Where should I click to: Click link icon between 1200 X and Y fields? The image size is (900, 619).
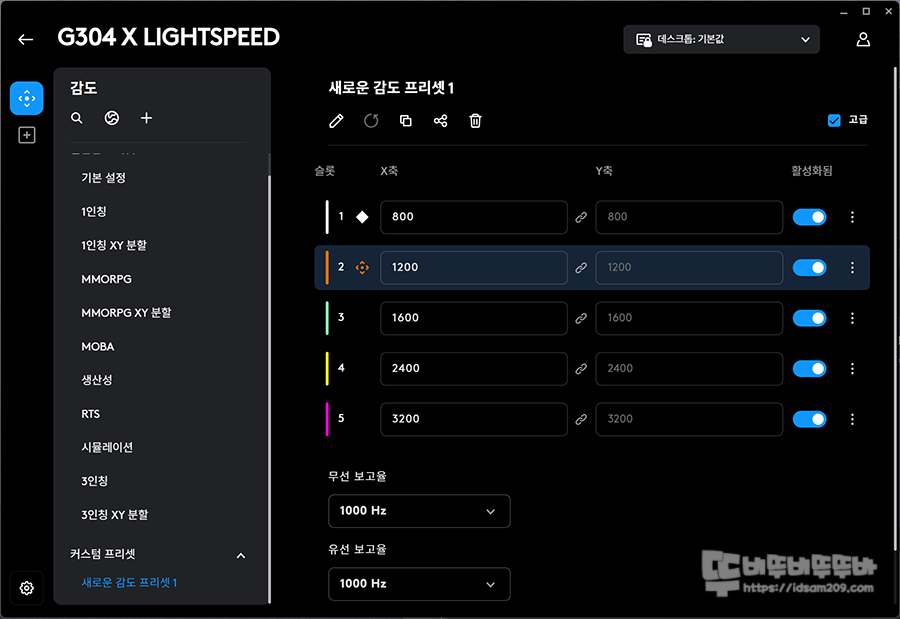point(581,268)
